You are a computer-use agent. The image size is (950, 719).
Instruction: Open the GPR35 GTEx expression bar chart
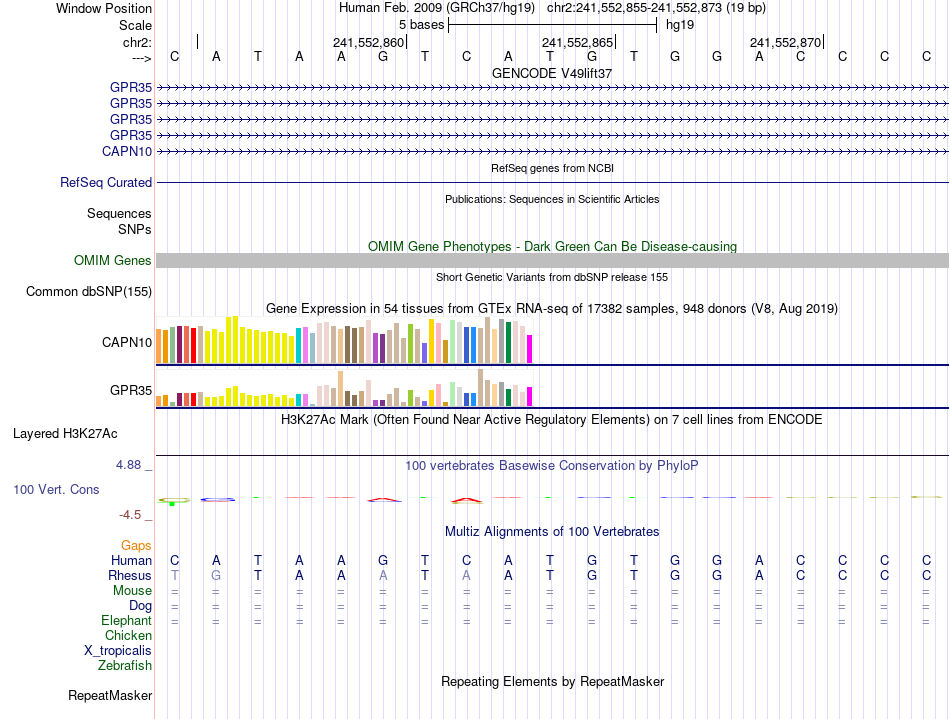click(344, 388)
